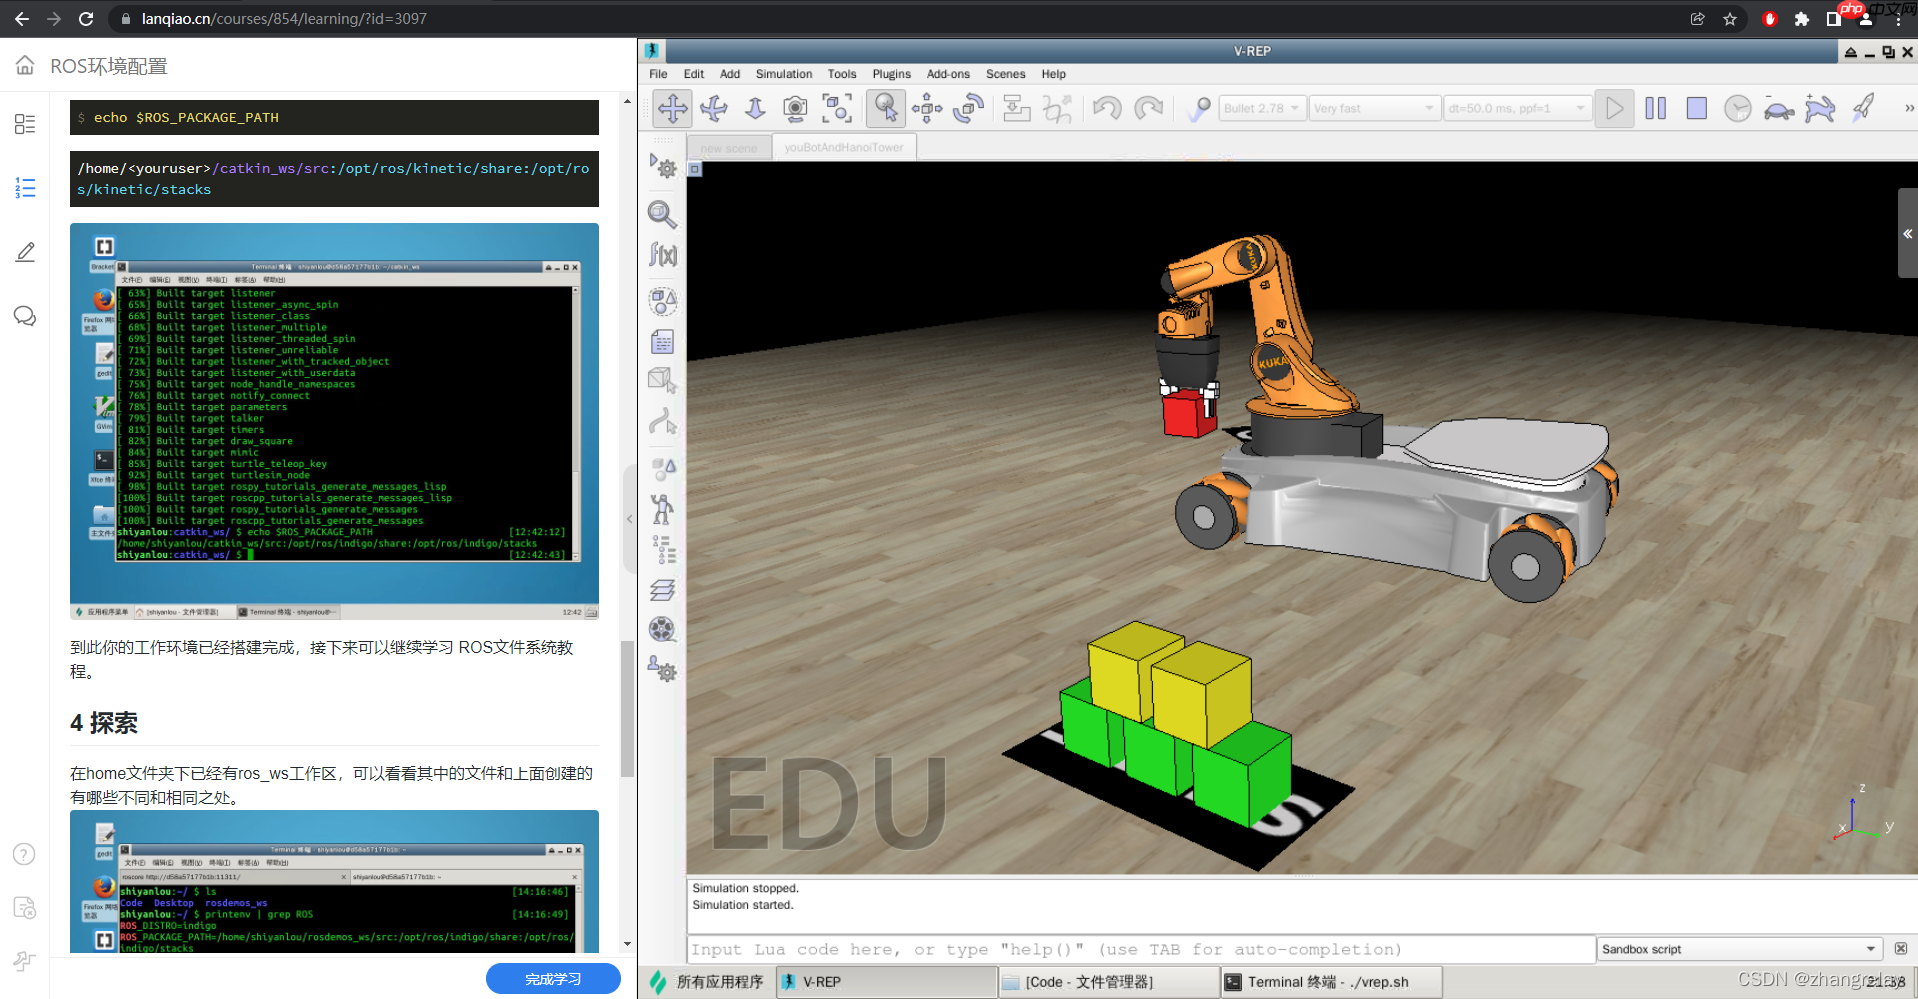
Task: Switch to the youBotAndHanoiTower scene tab
Action: (843, 146)
